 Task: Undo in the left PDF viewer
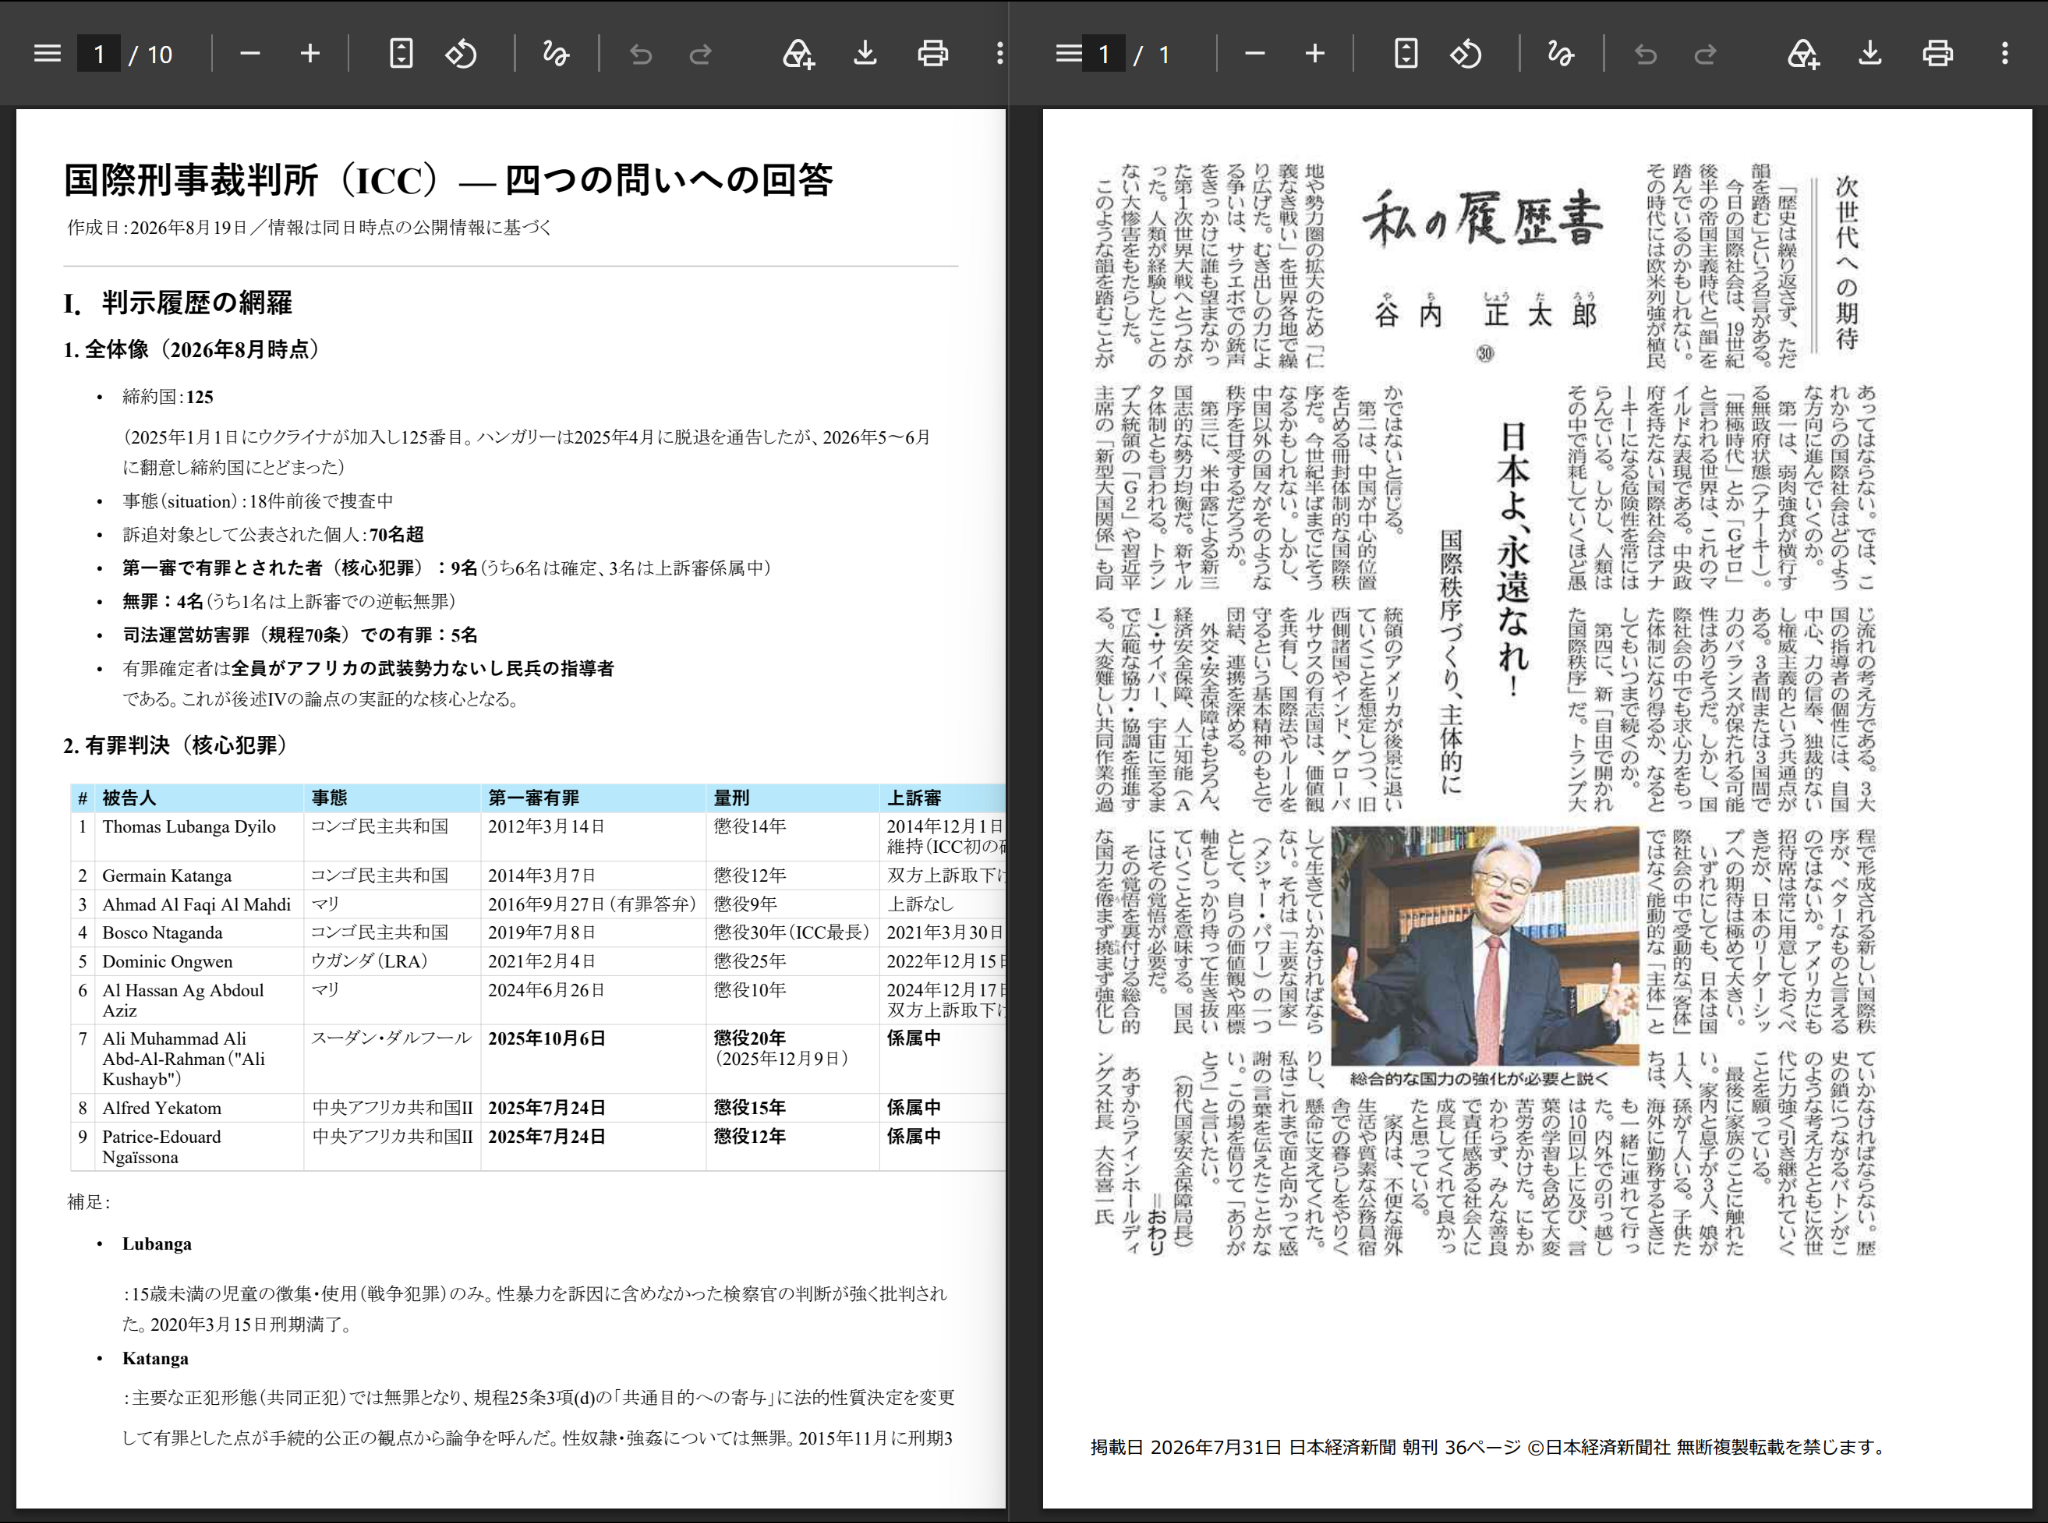[x=641, y=53]
